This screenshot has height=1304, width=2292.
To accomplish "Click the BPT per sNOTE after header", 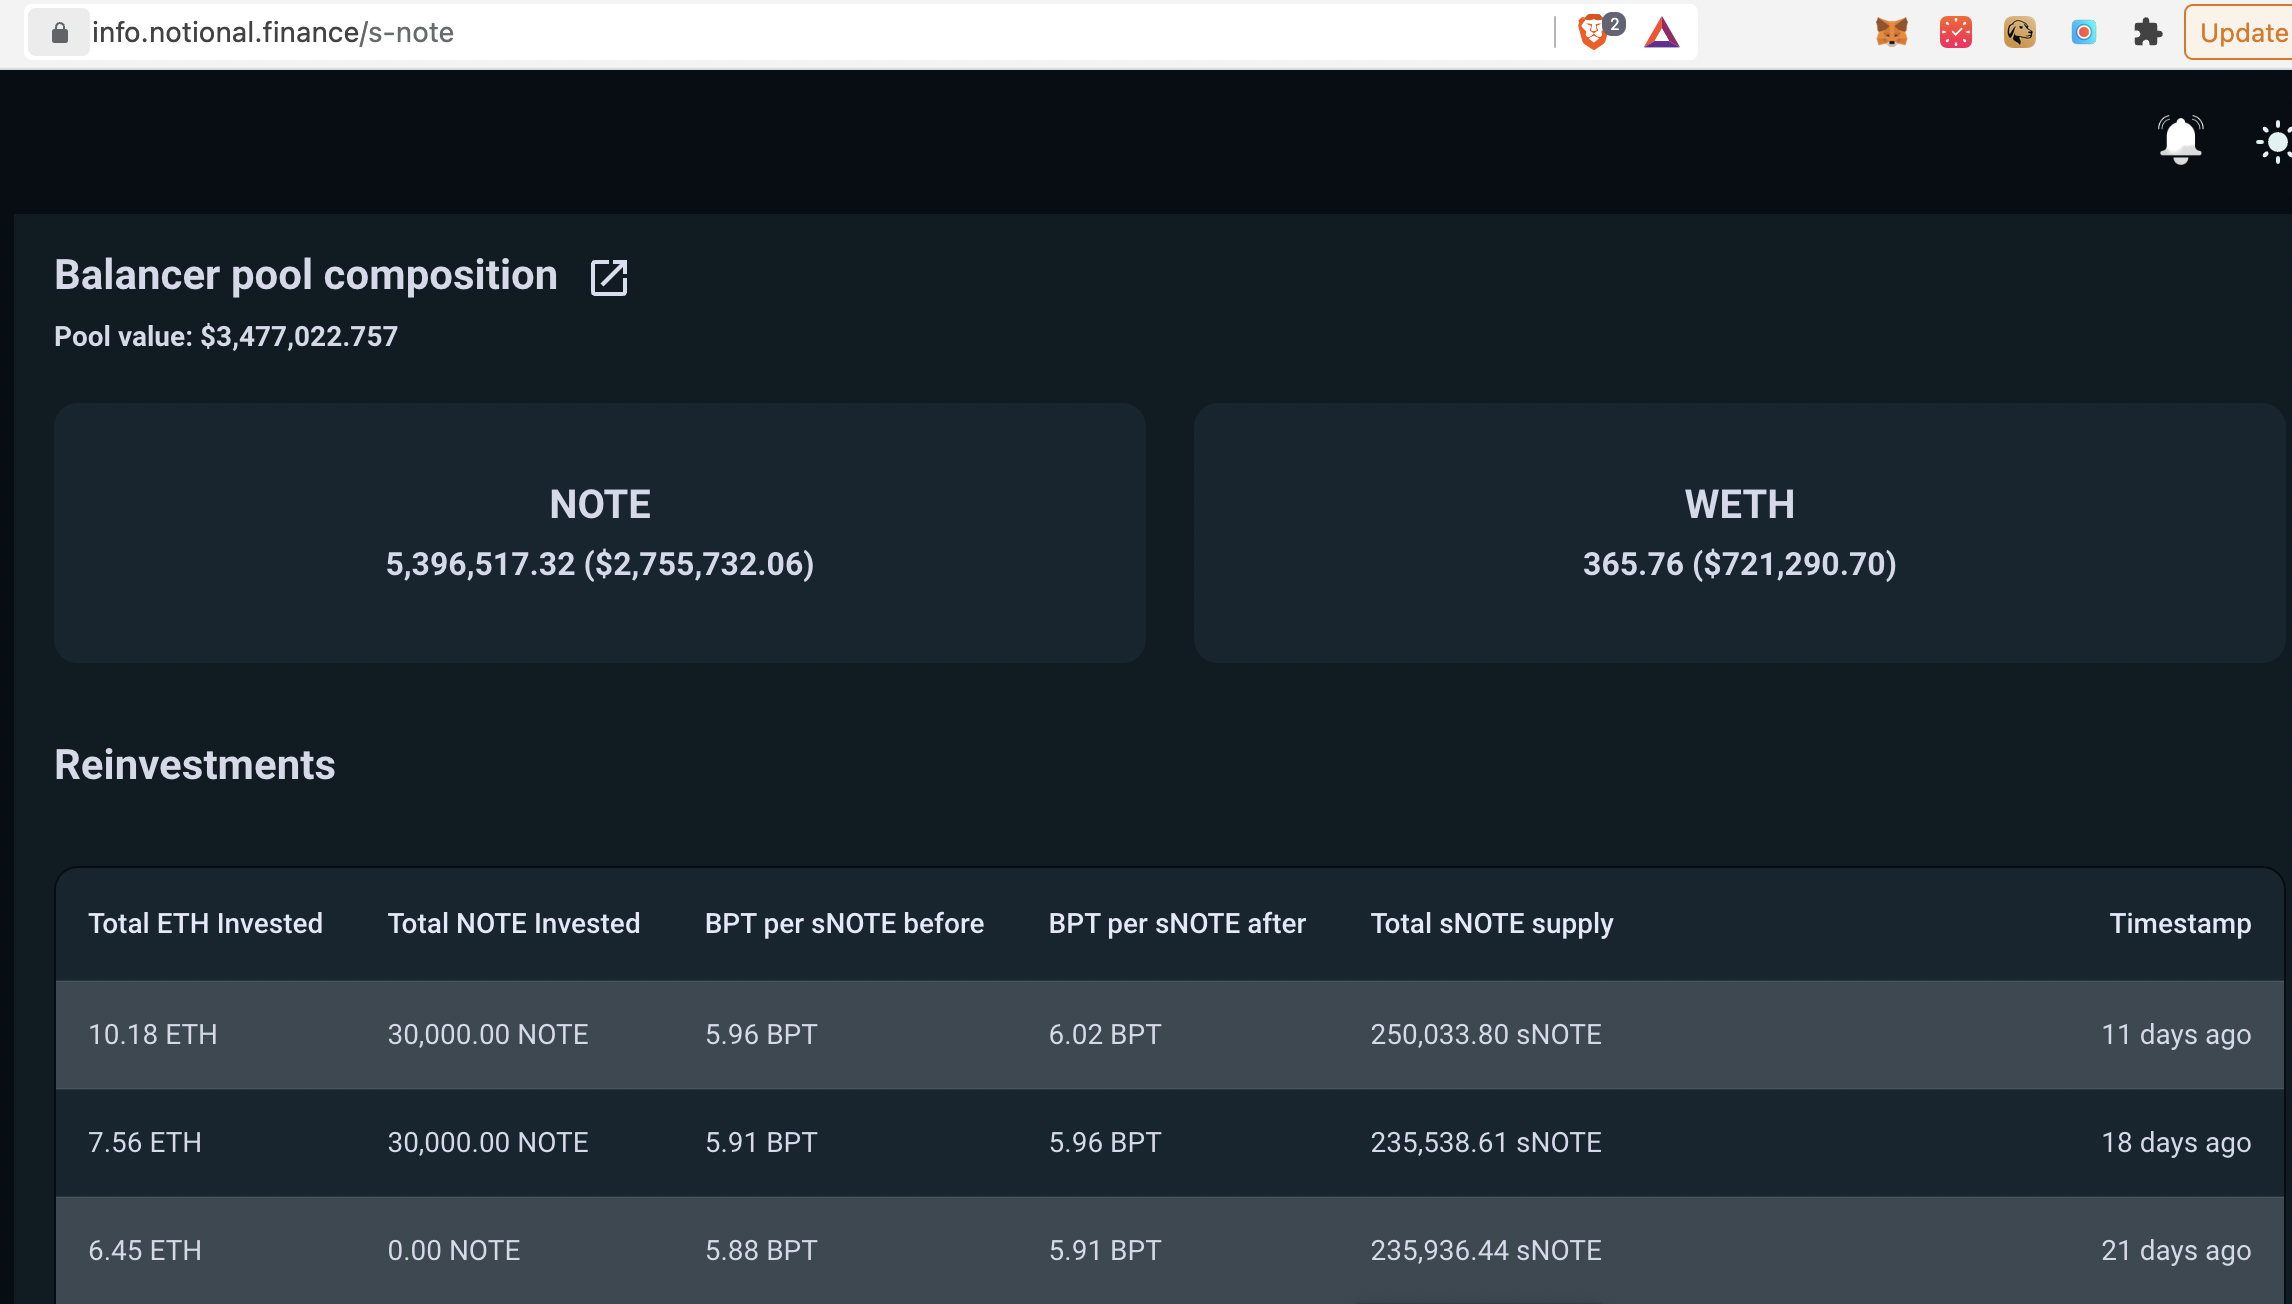I will (1177, 923).
